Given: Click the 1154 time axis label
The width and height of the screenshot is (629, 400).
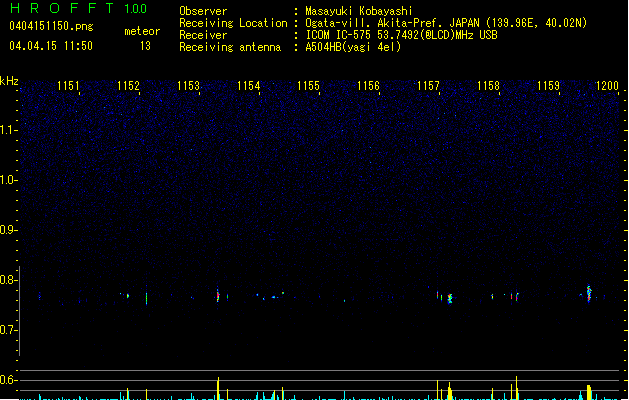Looking at the screenshot, I should click(249, 85).
